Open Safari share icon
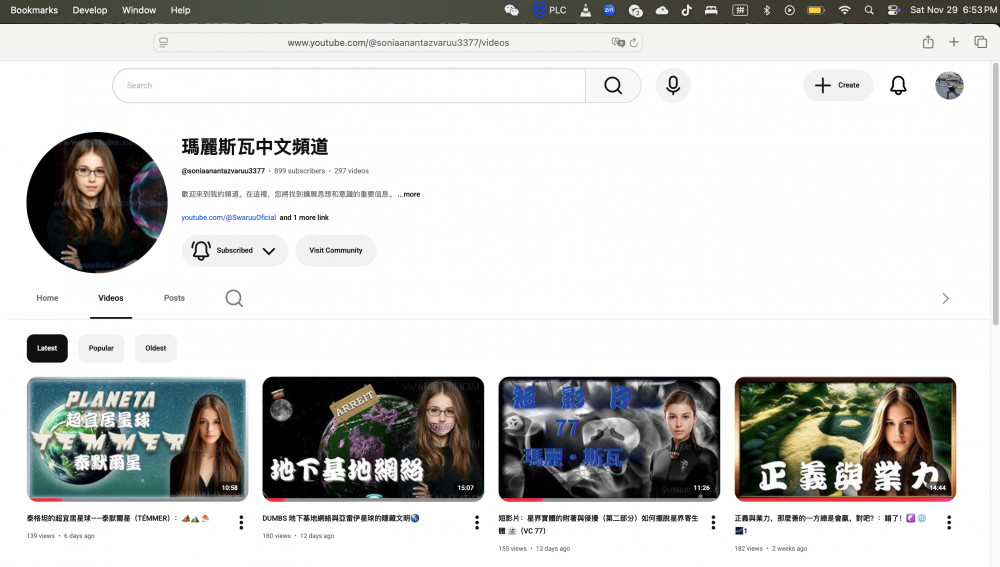Viewport: 1000px width, 567px height. coord(928,42)
